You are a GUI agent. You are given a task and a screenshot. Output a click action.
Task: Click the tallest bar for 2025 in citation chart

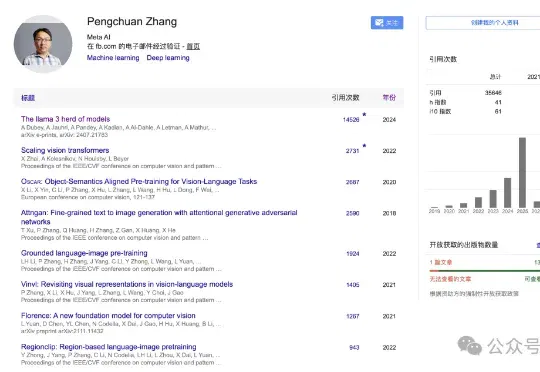[x=522, y=173]
